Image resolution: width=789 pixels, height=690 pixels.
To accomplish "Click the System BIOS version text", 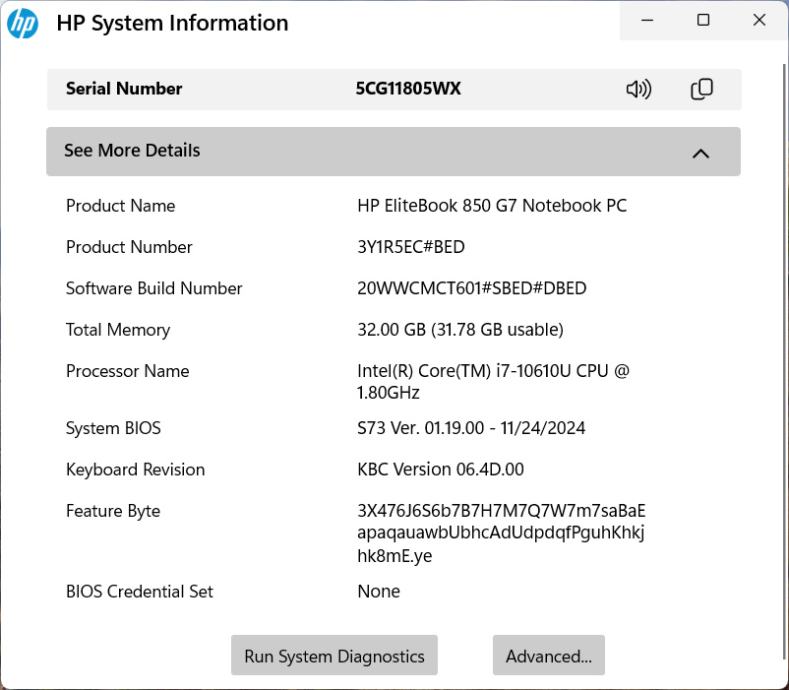I will 471,428.
